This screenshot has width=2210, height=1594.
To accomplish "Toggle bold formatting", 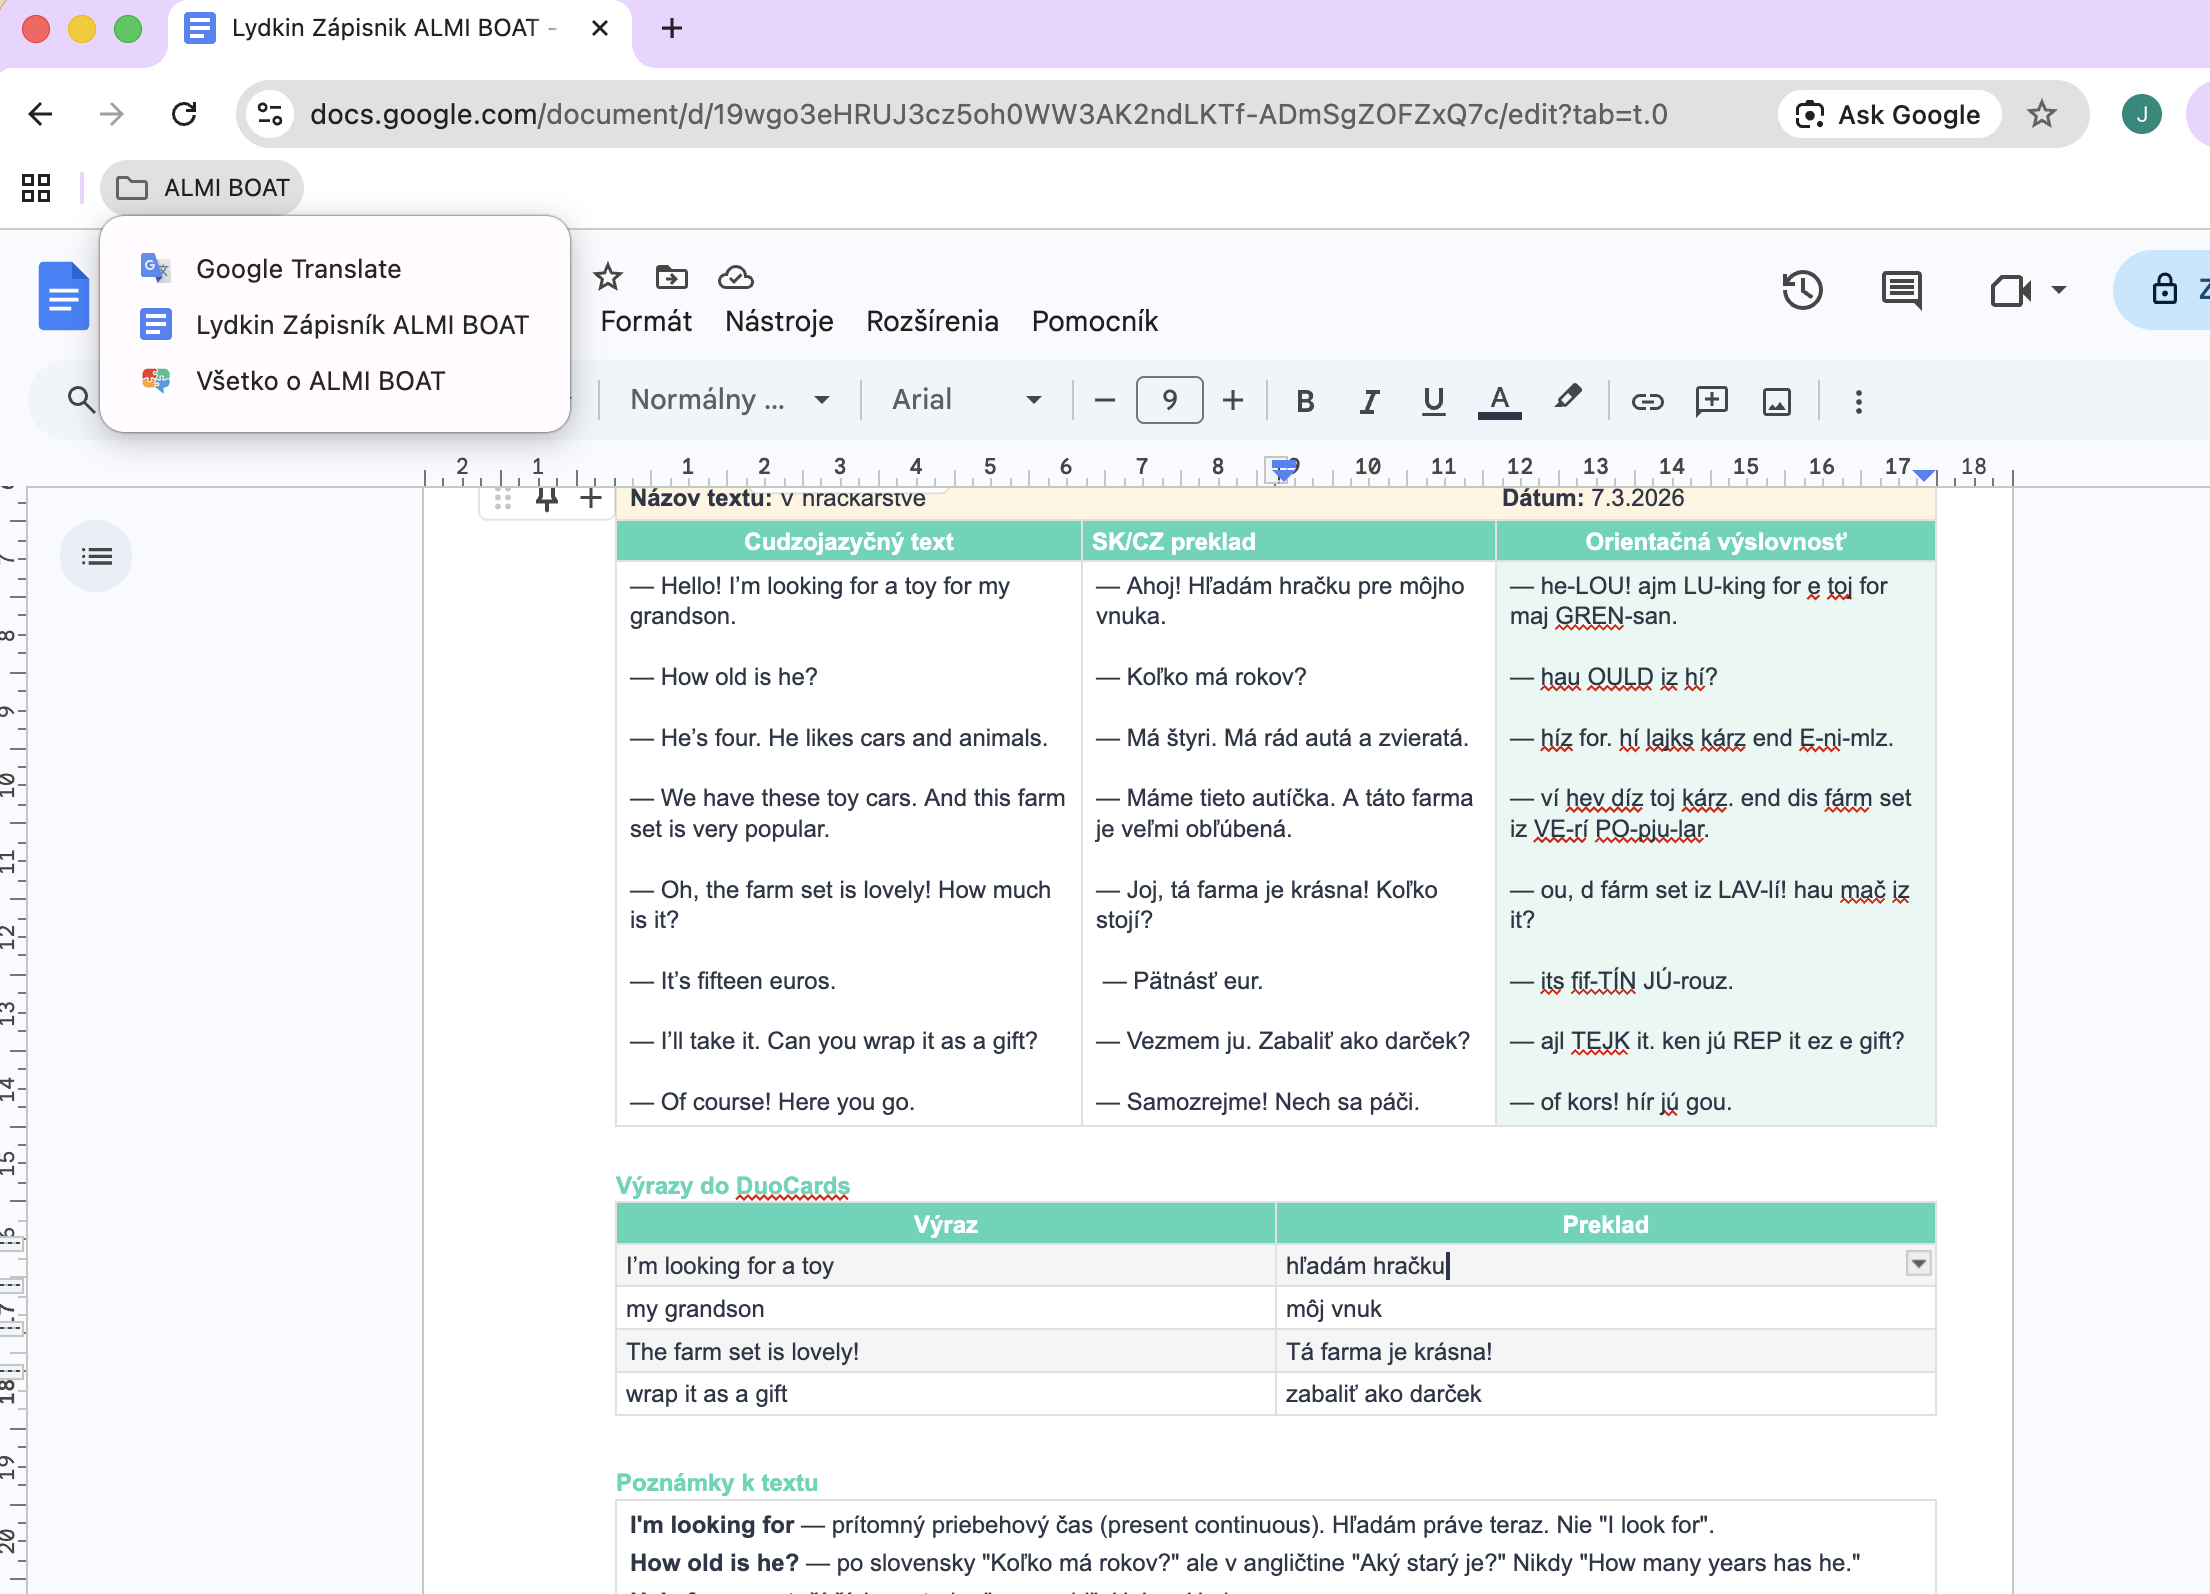I will pos(1304,401).
